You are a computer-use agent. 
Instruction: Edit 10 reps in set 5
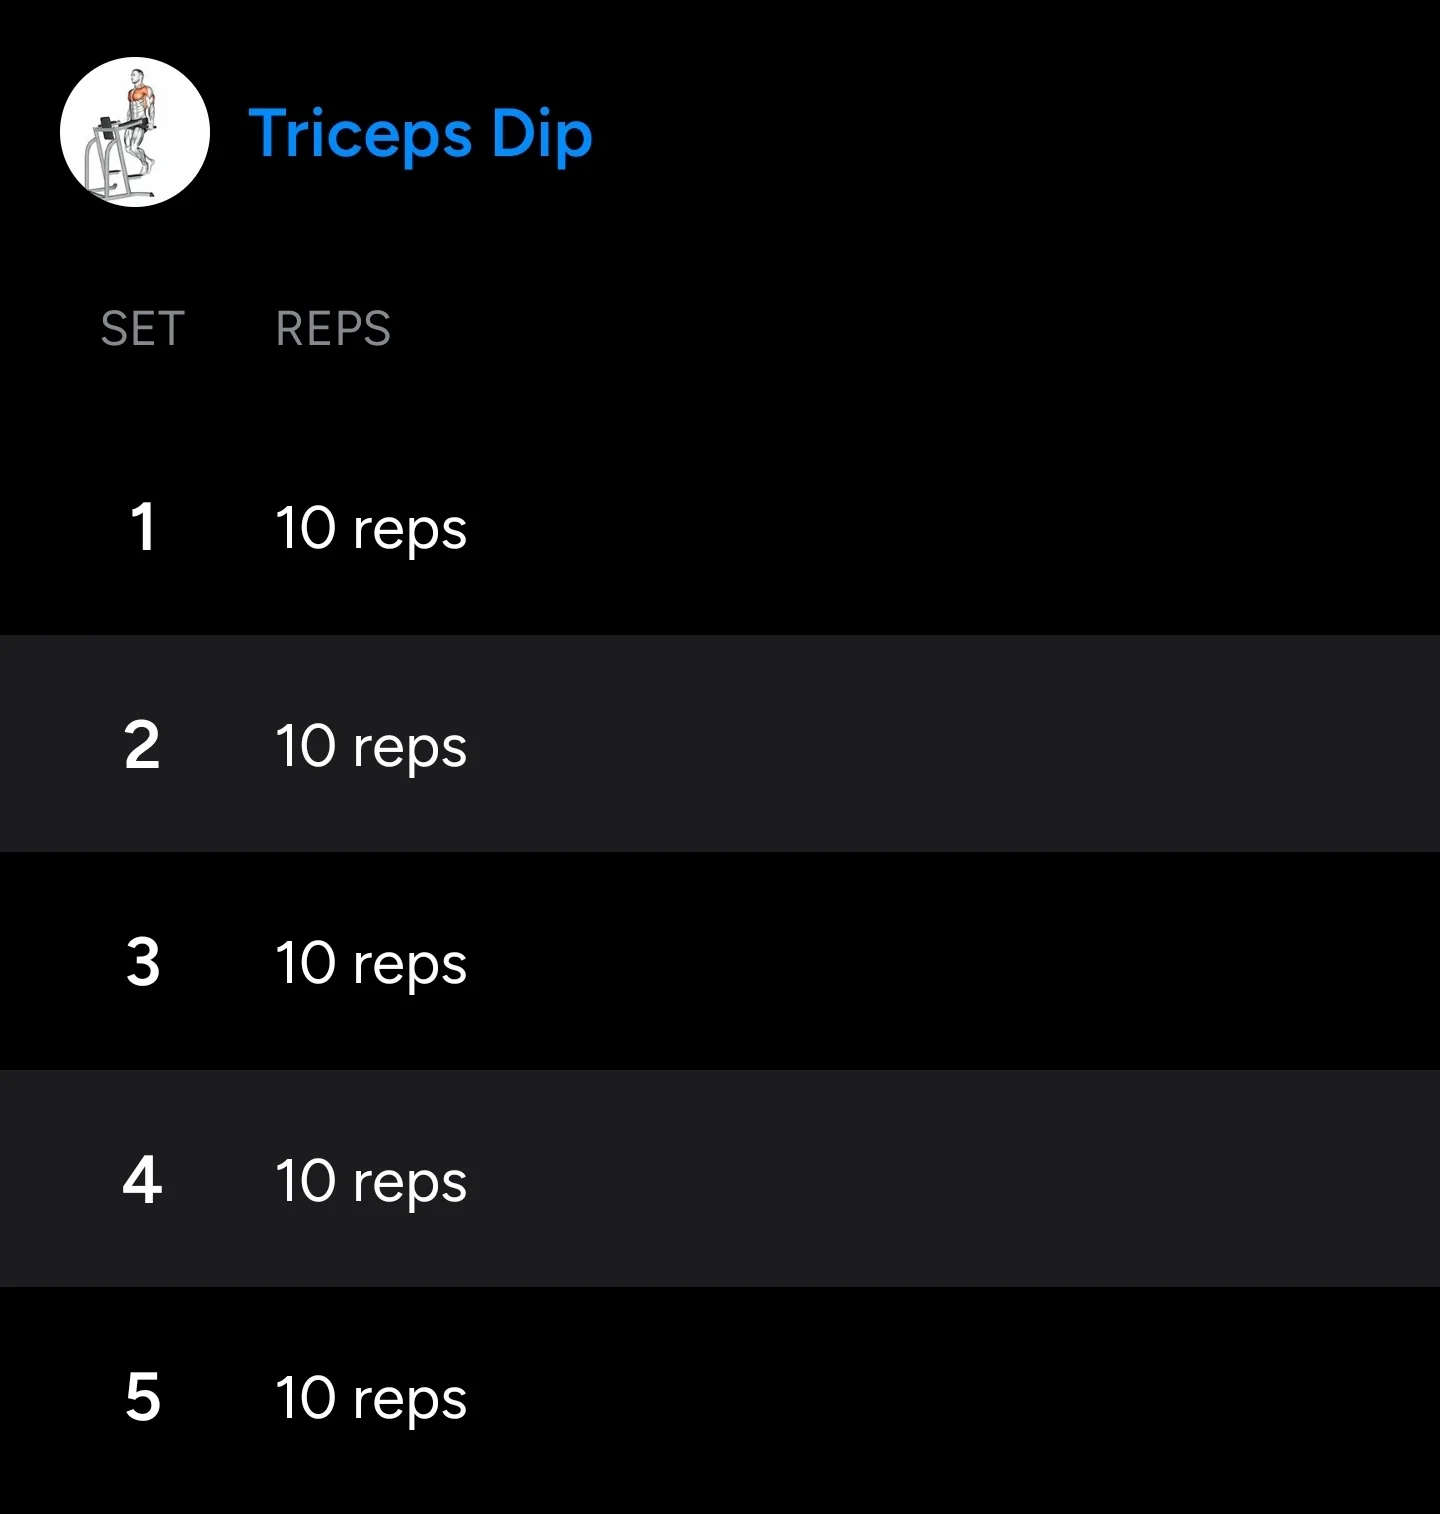tap(371, 1399)
